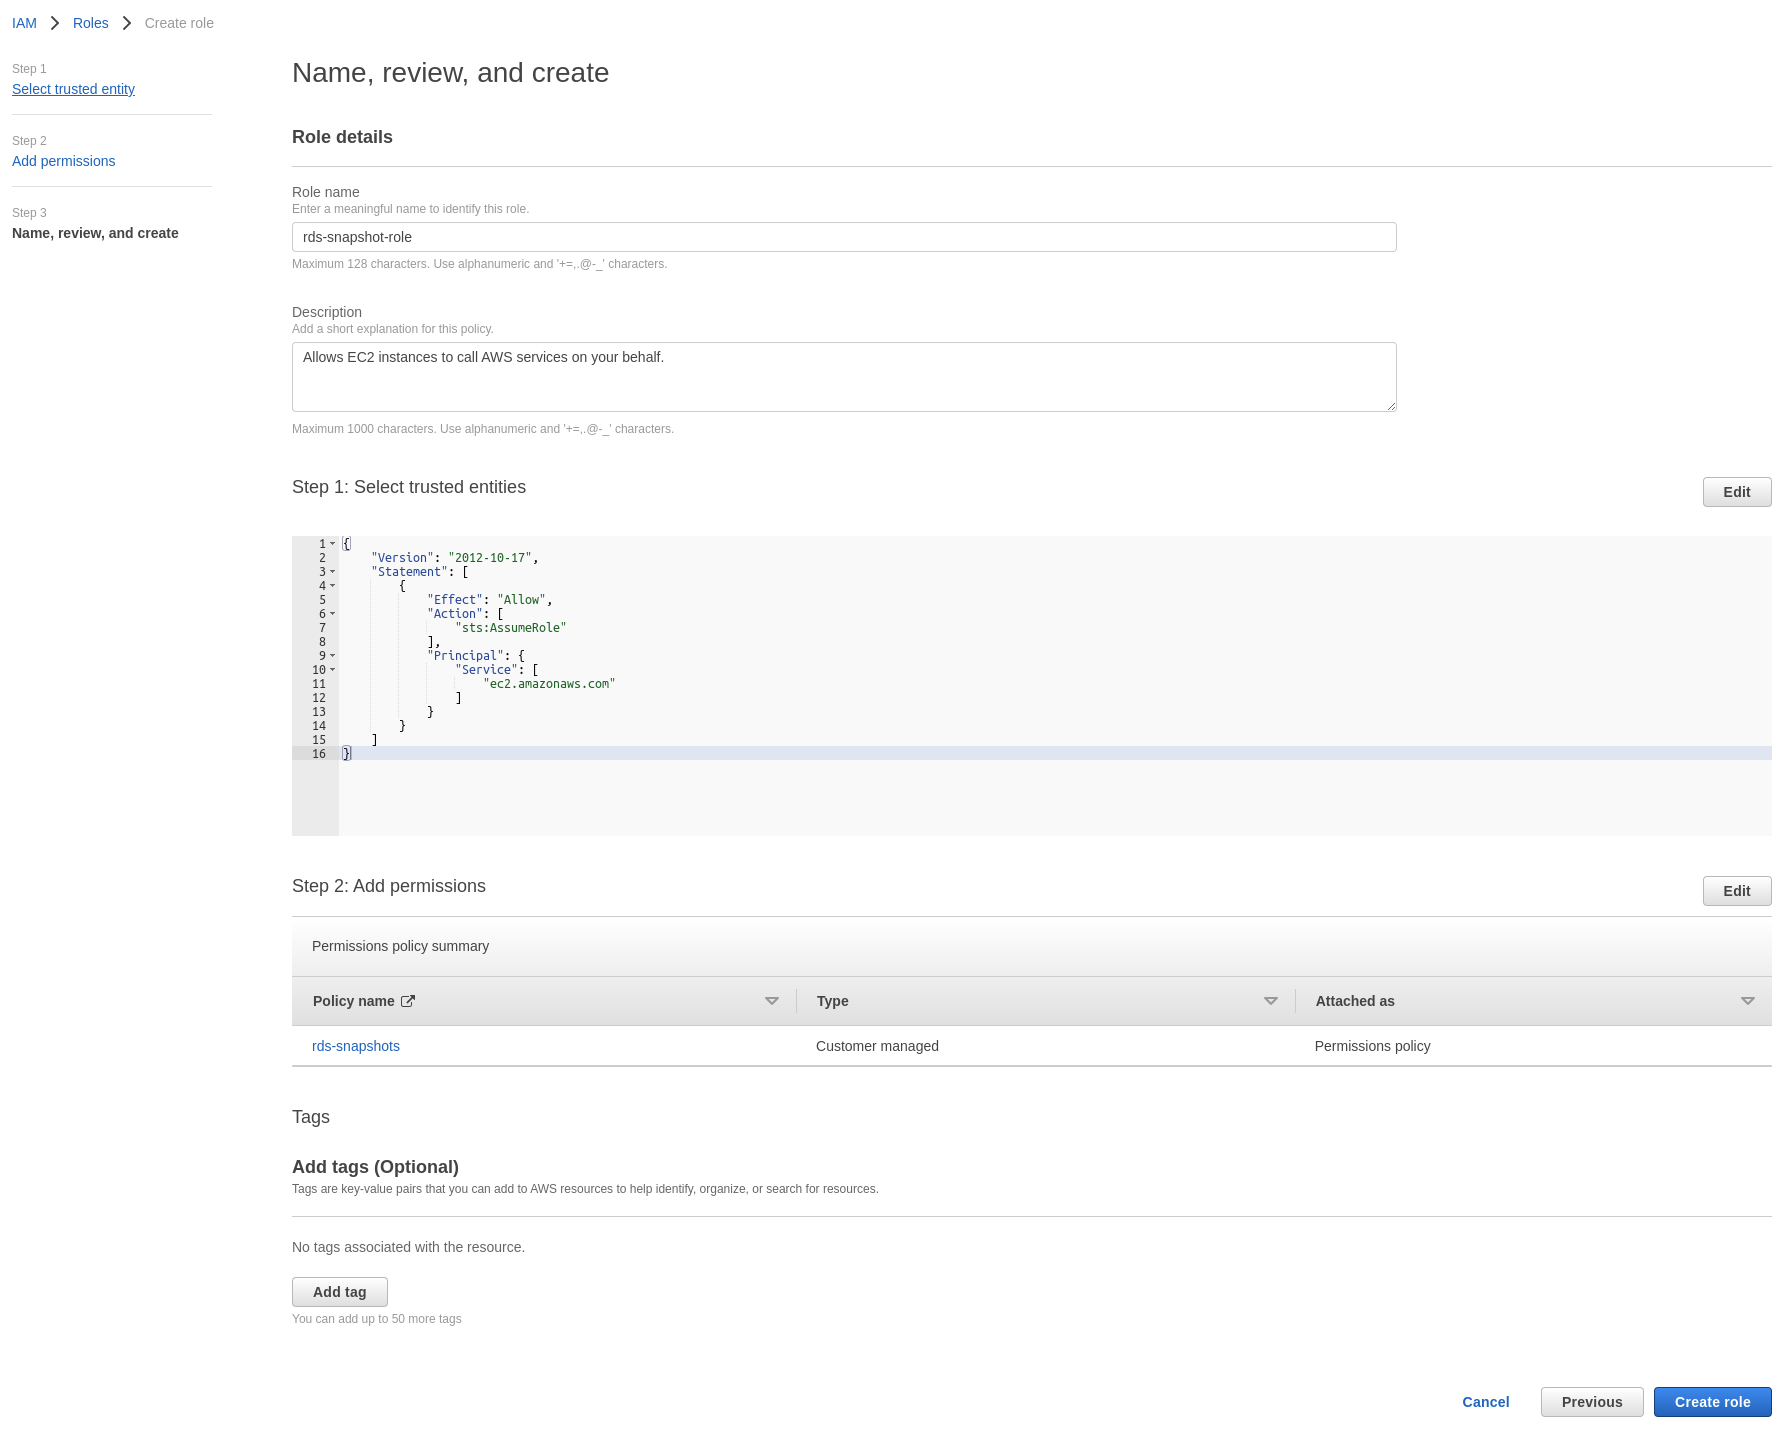Open the Type column sort dropdown

pyautogui.click(x=1270, y=1000)
